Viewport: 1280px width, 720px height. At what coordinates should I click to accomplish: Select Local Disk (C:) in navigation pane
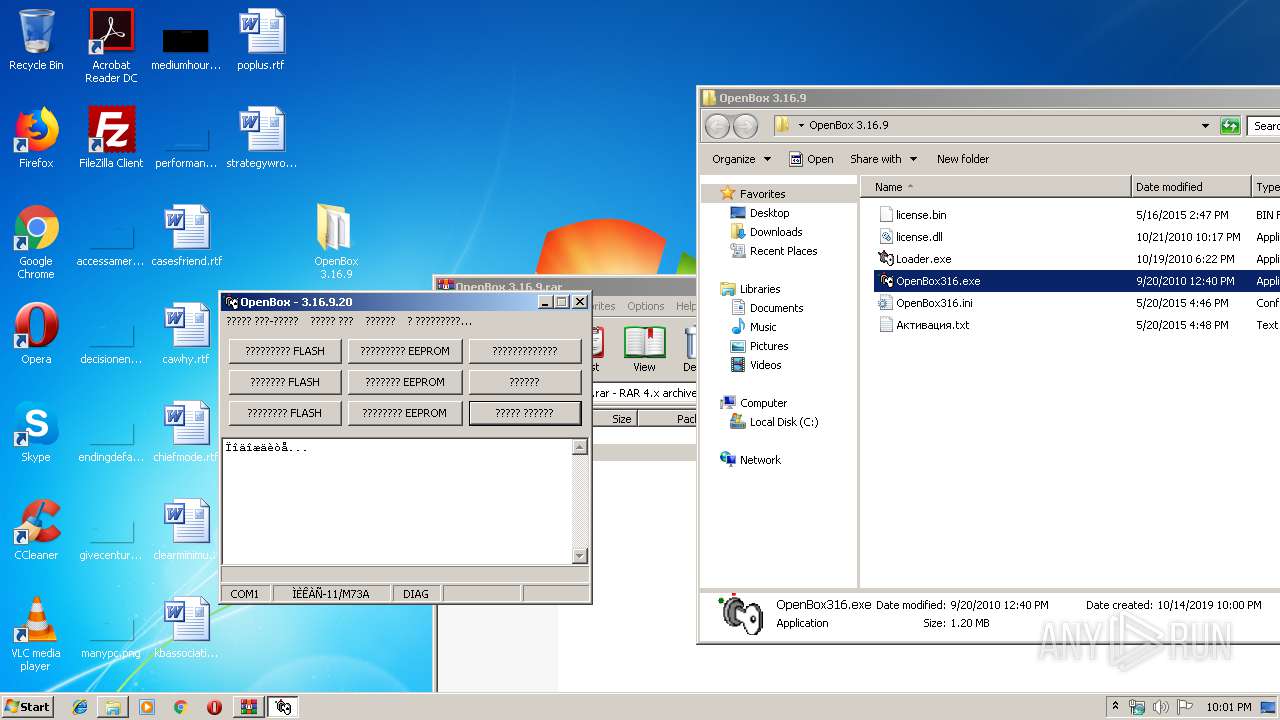[784, 422]
